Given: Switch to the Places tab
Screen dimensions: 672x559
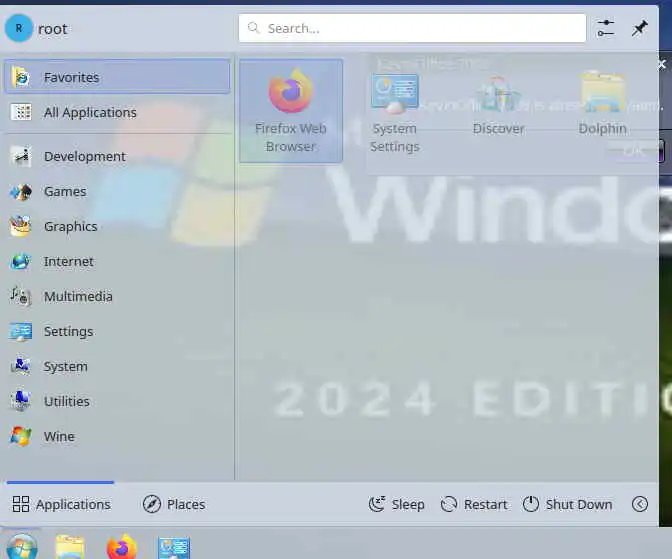Looking at the screenshot, I should [x=174, y=504].
